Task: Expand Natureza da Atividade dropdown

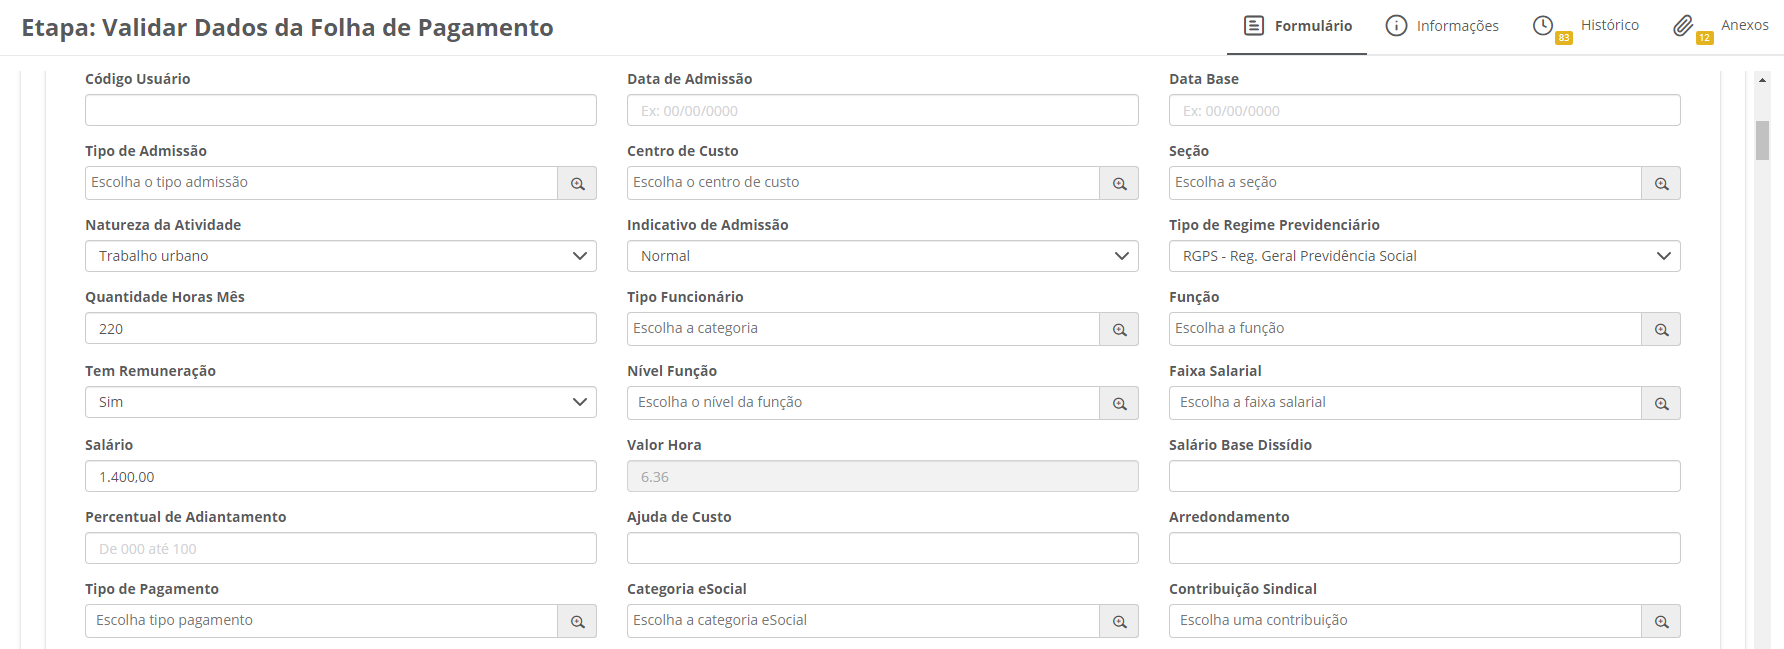Action: 340,256
